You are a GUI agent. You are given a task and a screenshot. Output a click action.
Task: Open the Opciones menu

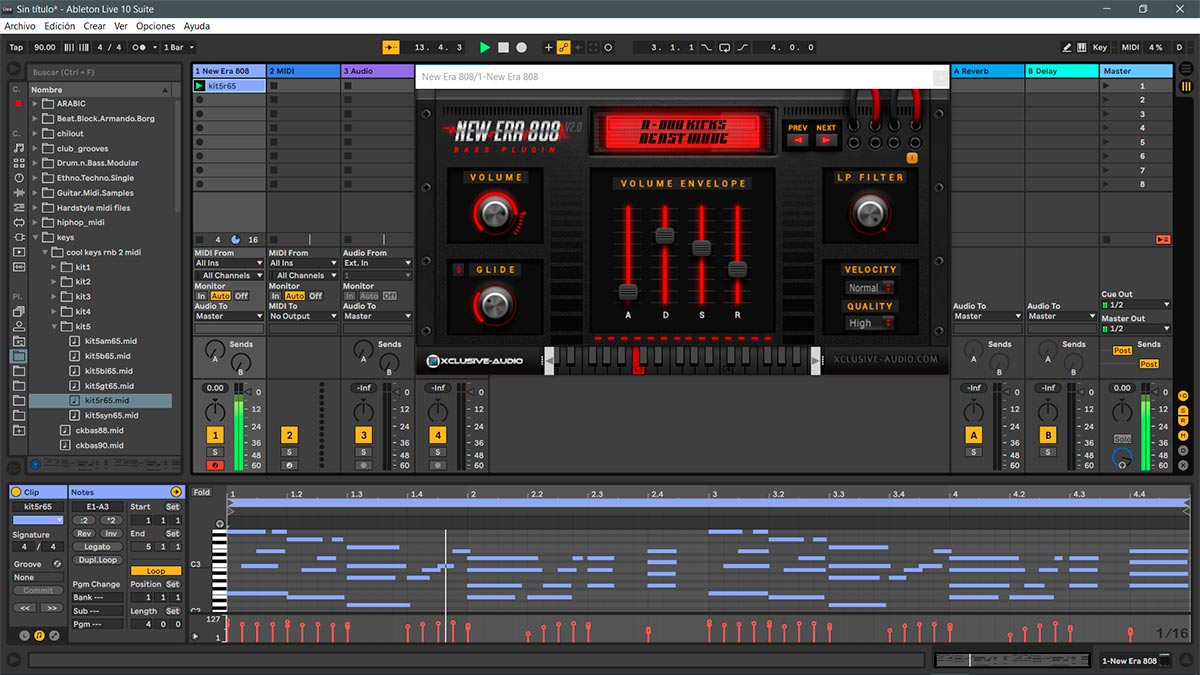(x=155, y=26)
